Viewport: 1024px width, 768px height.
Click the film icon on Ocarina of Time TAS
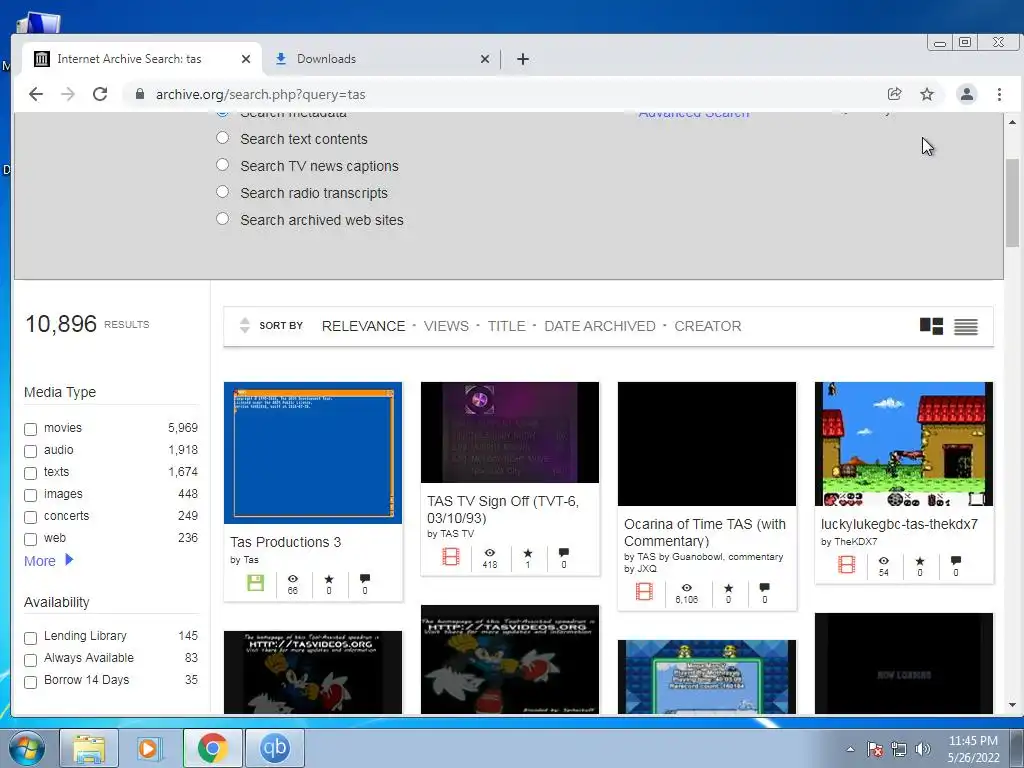[x=644, y=592]
